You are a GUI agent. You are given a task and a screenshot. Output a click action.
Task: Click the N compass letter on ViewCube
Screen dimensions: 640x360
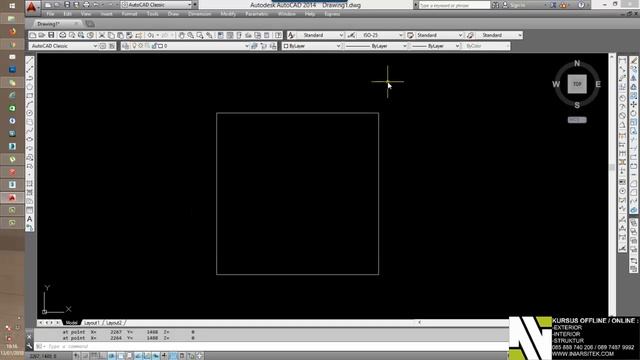(577, 63)
